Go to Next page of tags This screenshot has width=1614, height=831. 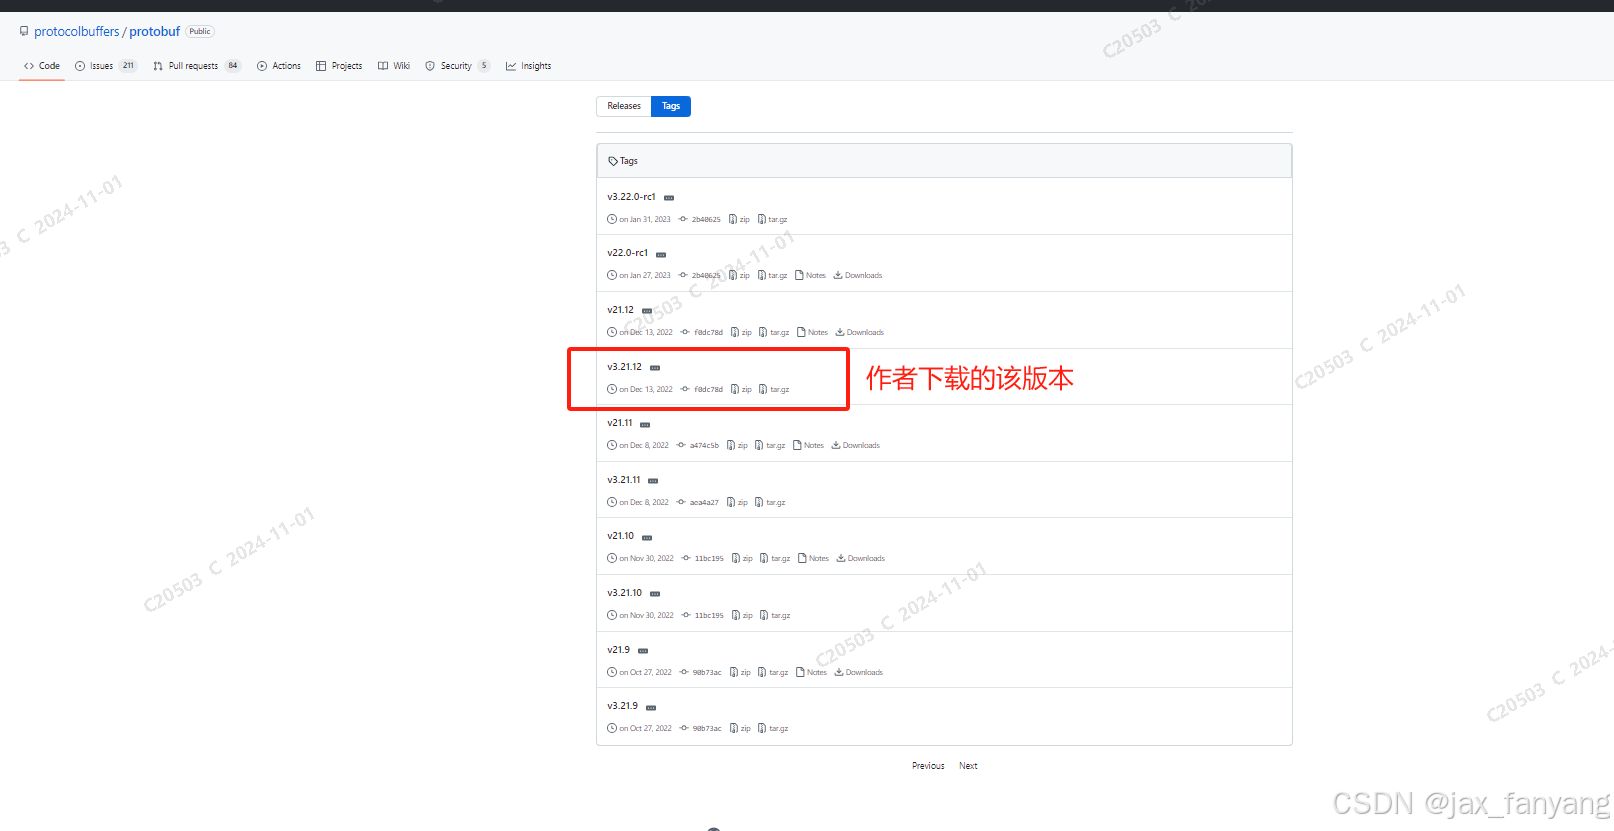(968, 766)
